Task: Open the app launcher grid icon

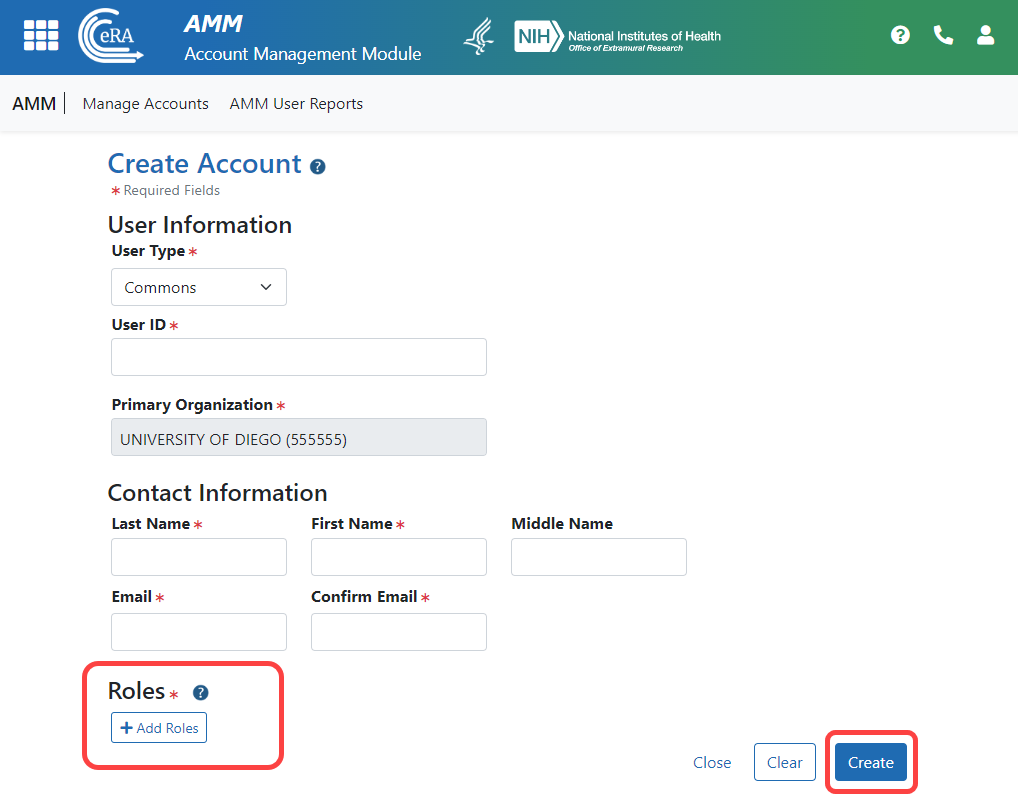Action: pyautogui.click(x=40, y=35)
